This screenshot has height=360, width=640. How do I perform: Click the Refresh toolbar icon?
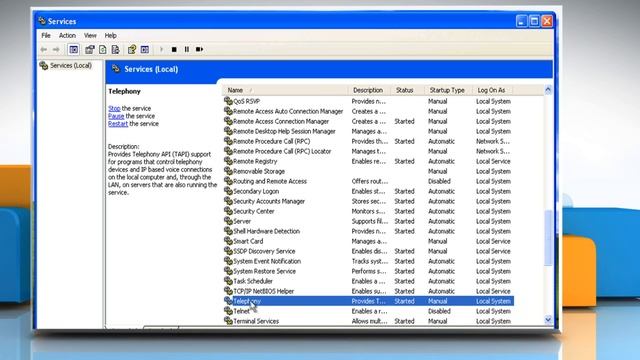pyautogui.click(x=103, y=49)
